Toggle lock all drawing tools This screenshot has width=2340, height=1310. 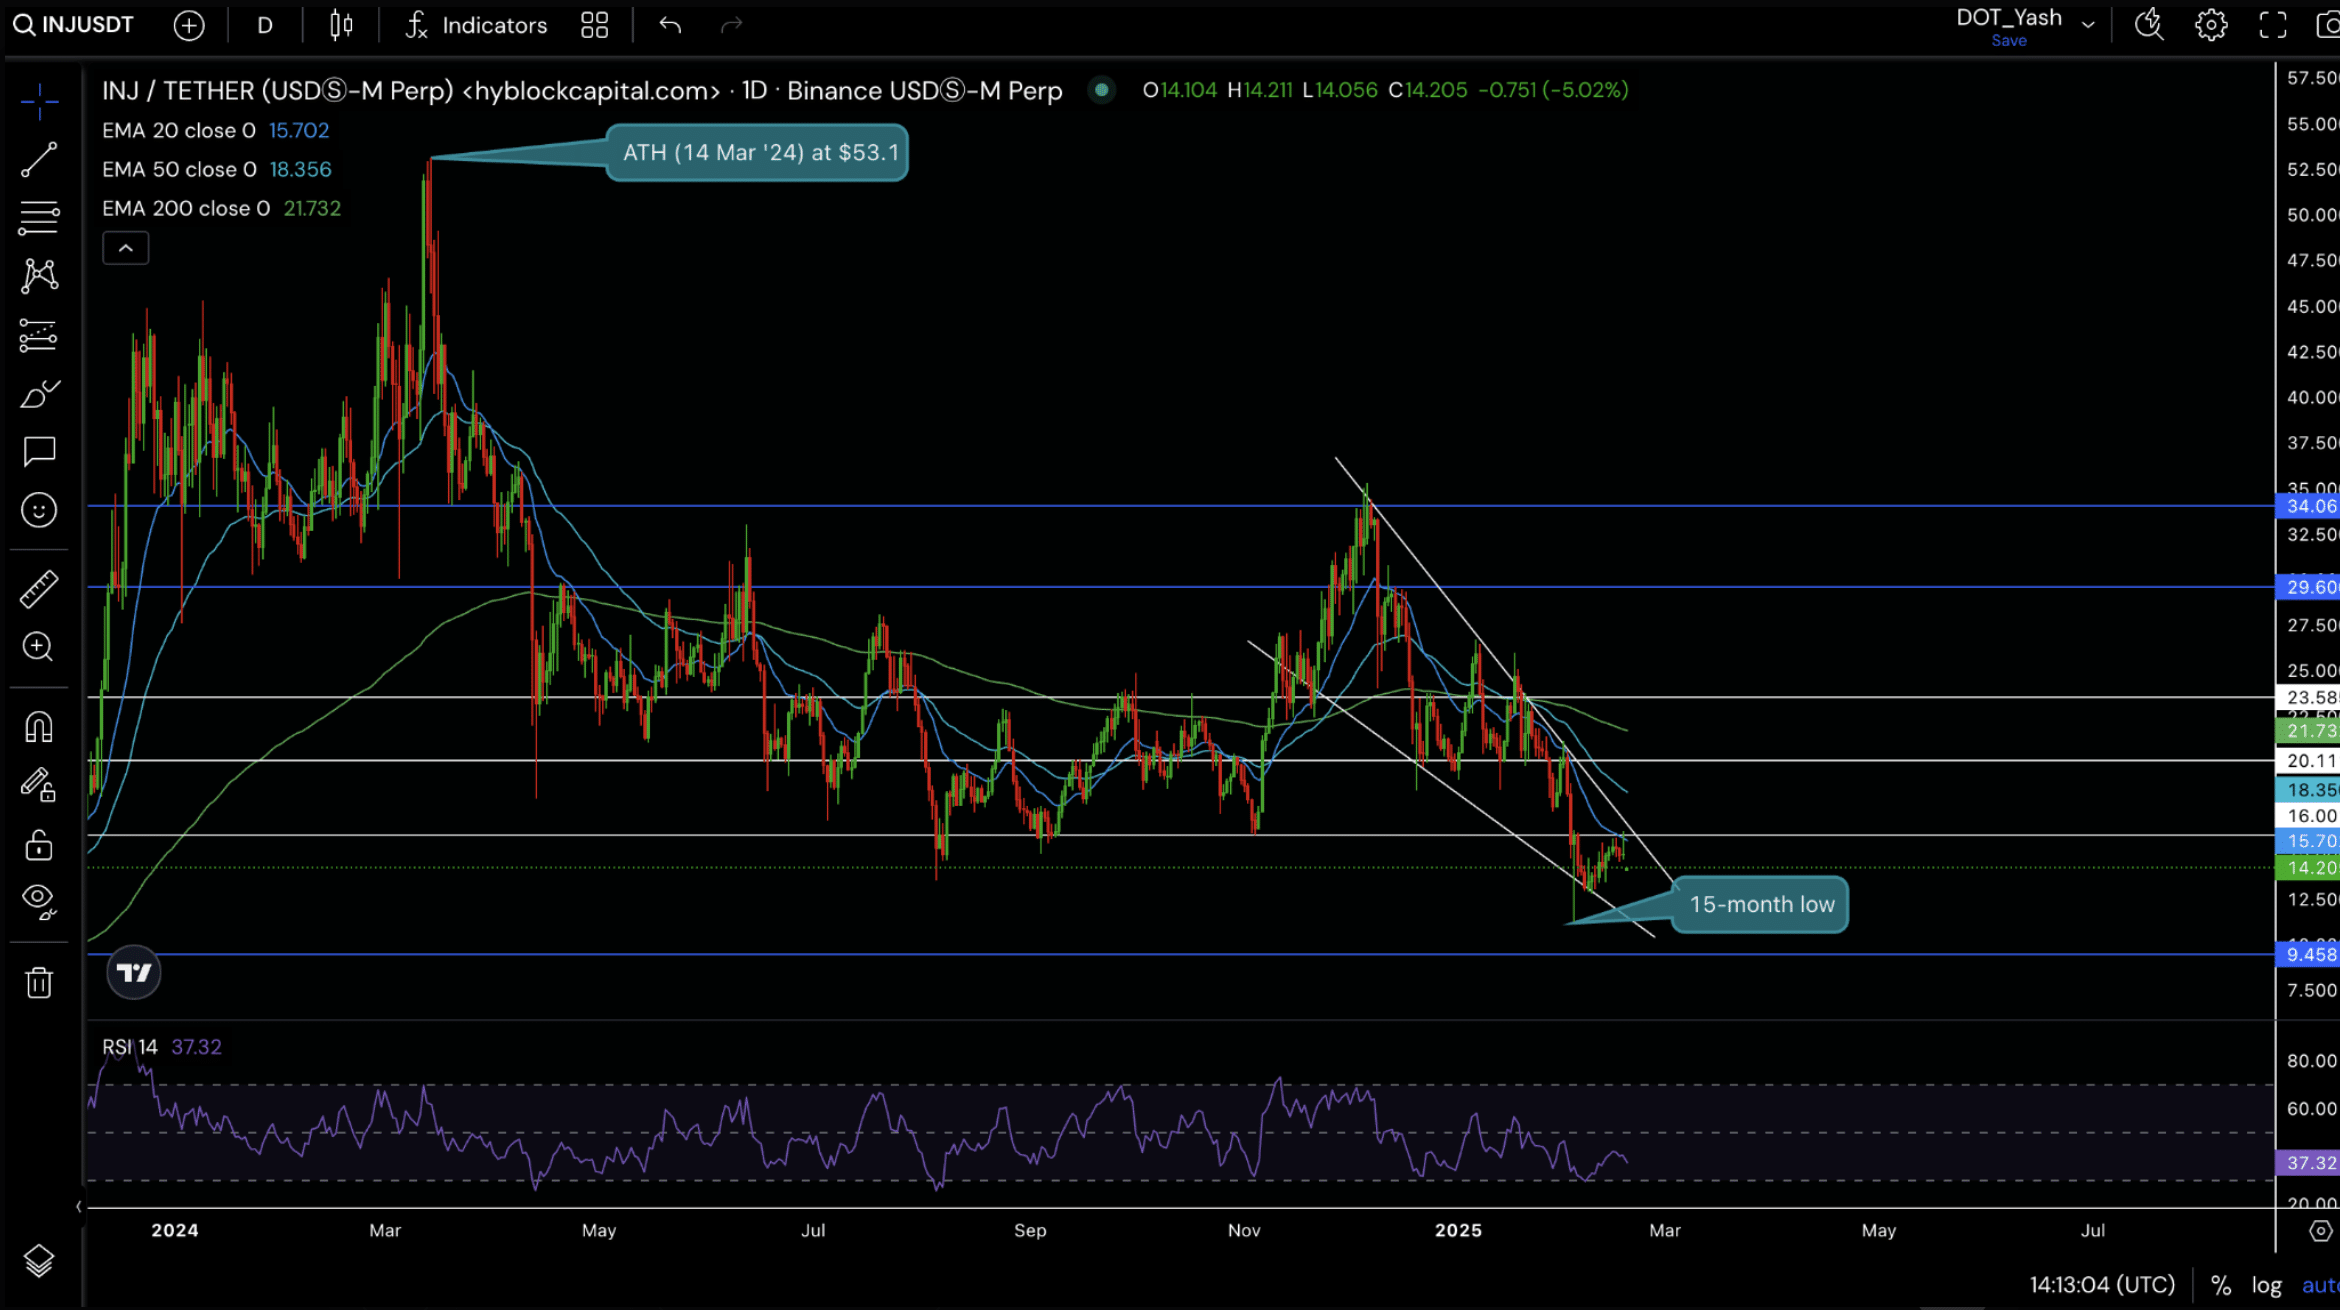[x=39, y=846]
